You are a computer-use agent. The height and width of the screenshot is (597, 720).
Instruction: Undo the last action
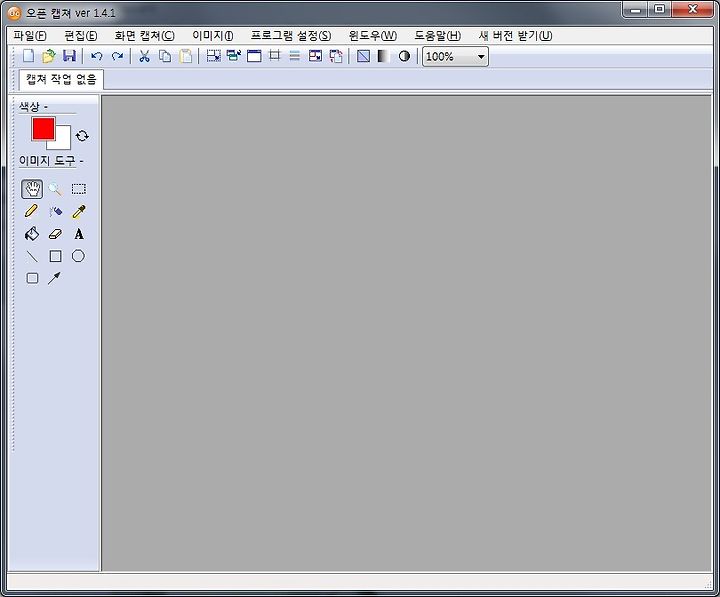coord(96,56)
